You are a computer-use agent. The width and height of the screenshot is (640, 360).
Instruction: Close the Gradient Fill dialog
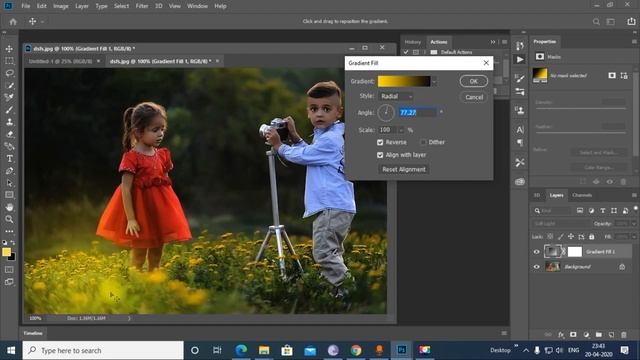click(486, 63)
